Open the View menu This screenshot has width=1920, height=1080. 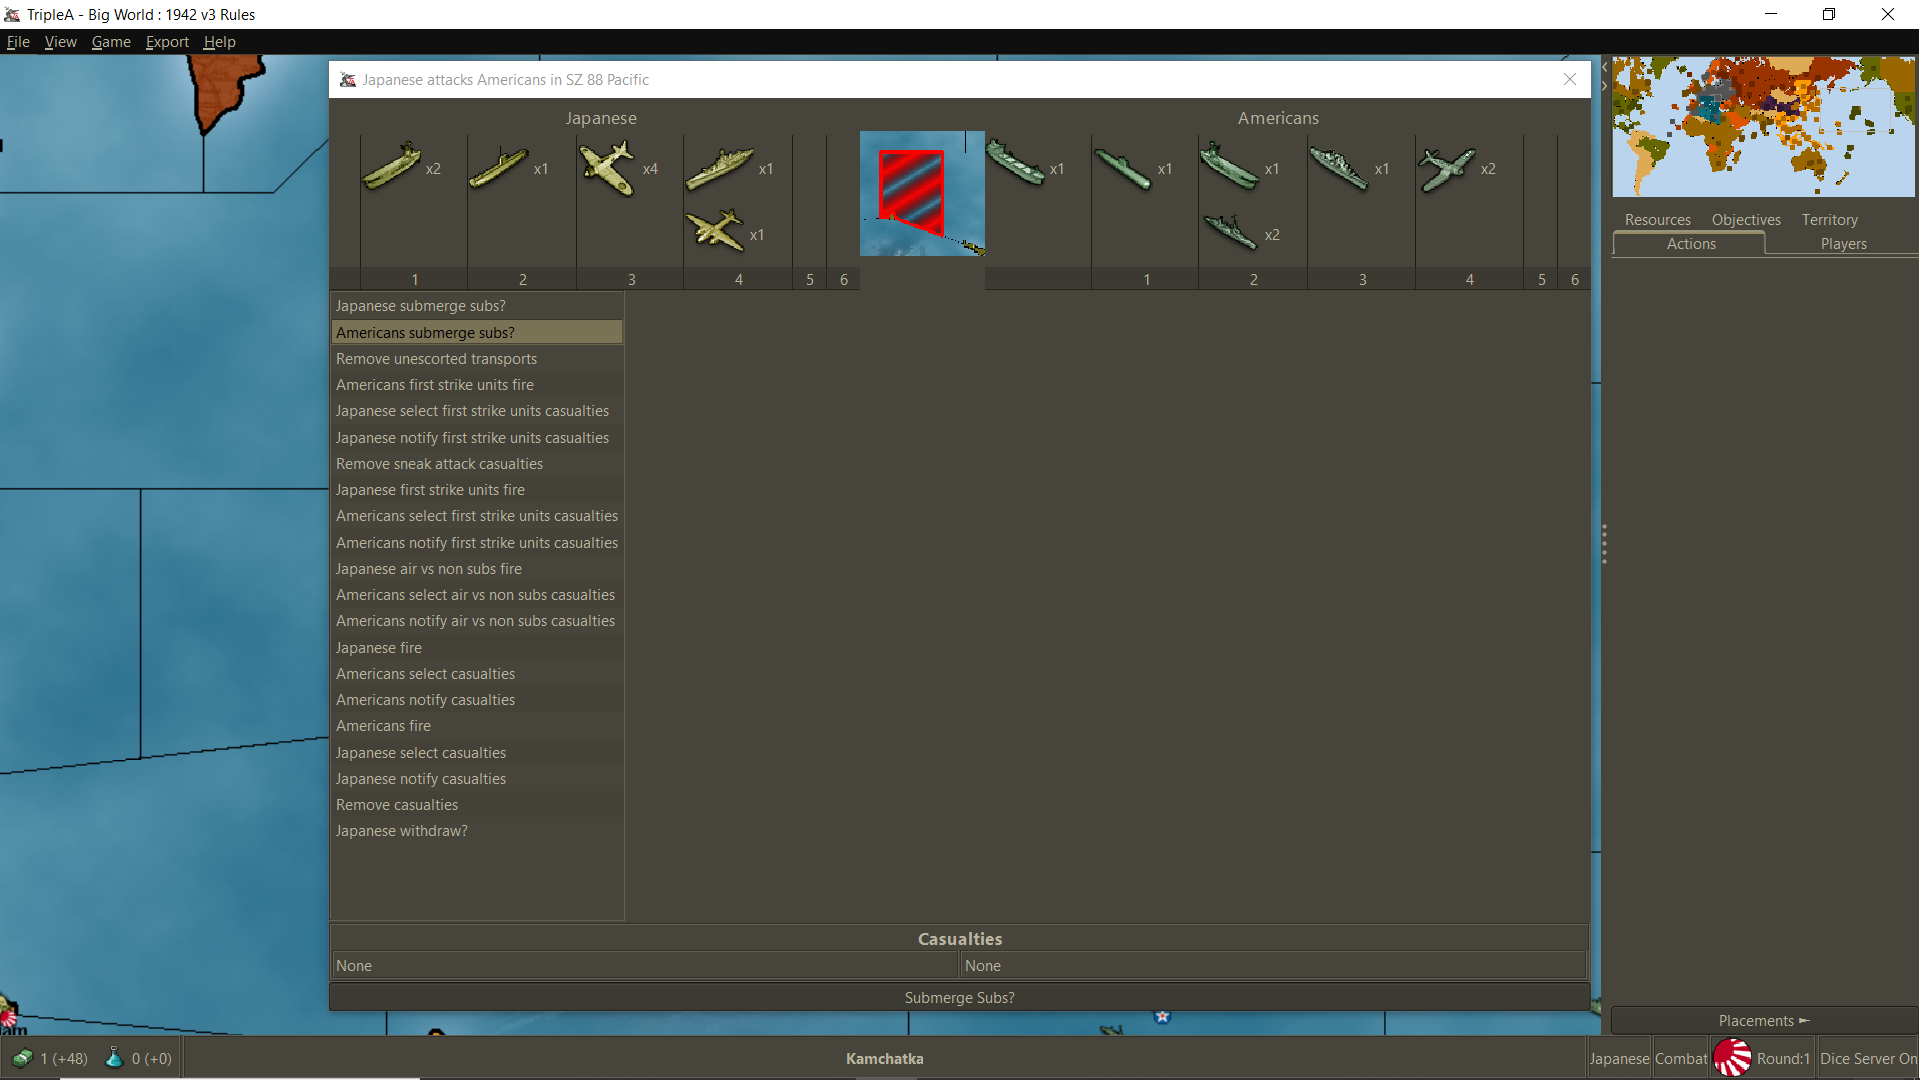[60, 42]
